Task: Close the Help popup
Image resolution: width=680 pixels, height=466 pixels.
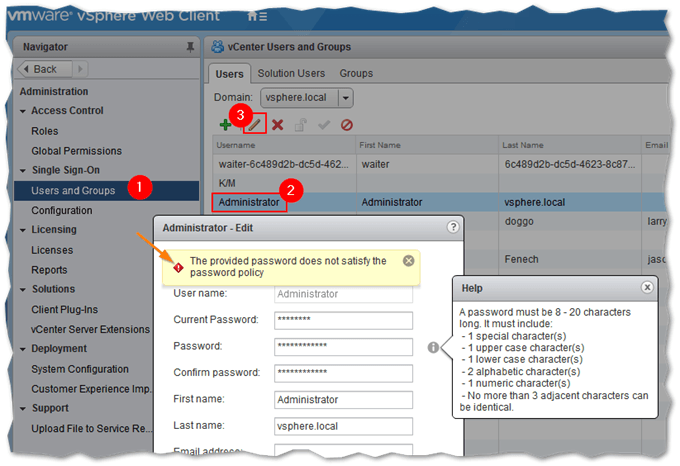Action: [x=647, y=287]
